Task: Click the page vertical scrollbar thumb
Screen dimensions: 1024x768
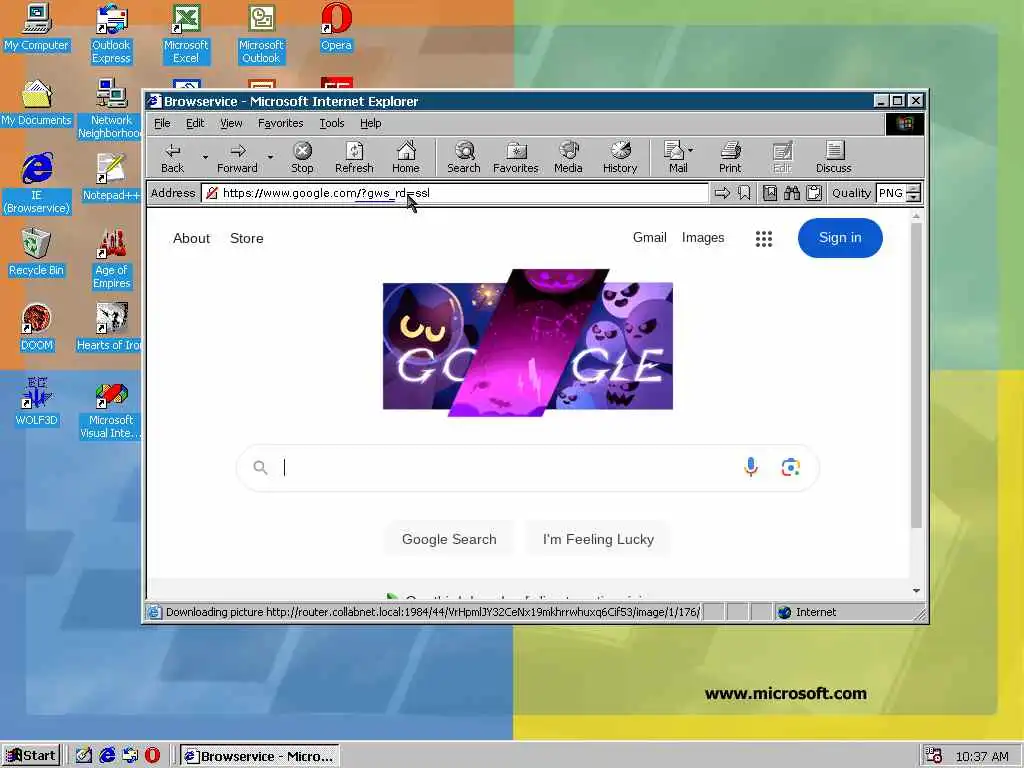Action: click(x=916, y=375)
